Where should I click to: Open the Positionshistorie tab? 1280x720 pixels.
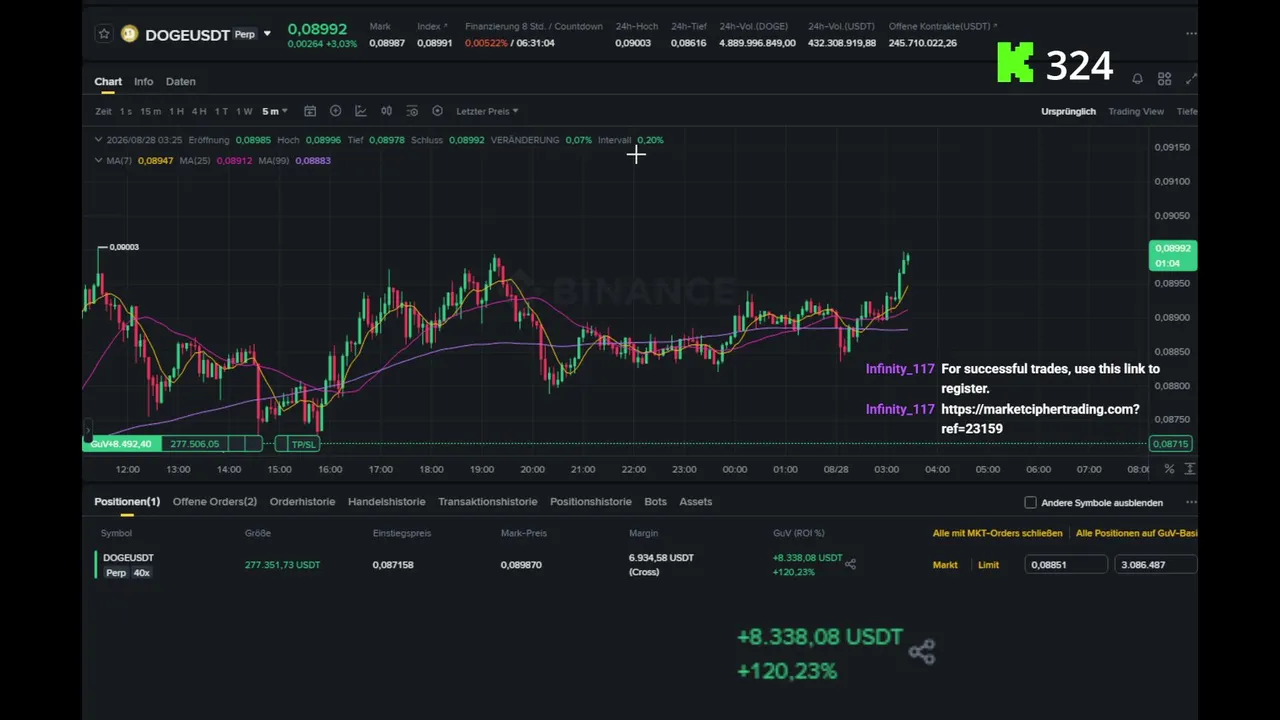(x=590, y=501)
